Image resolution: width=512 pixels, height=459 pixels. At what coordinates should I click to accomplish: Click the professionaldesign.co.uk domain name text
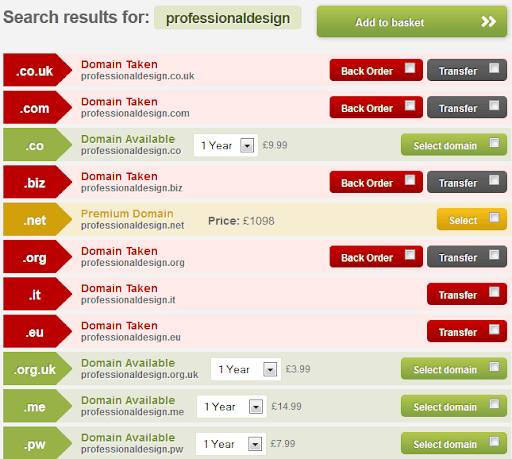click(138, 76)
